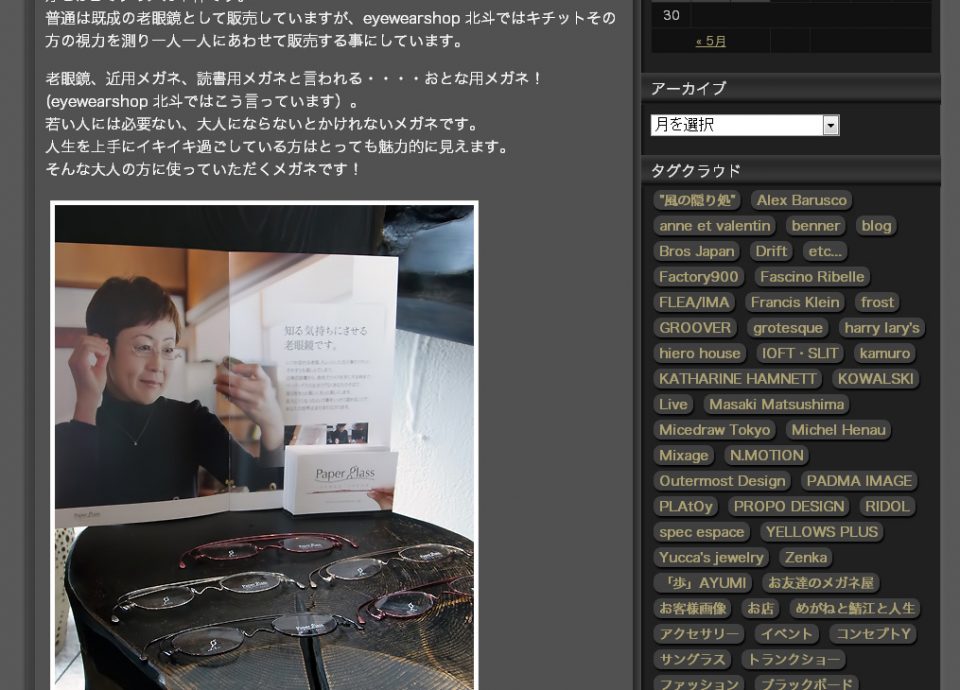Open the Michel Henau tag

tap(838, 430)
